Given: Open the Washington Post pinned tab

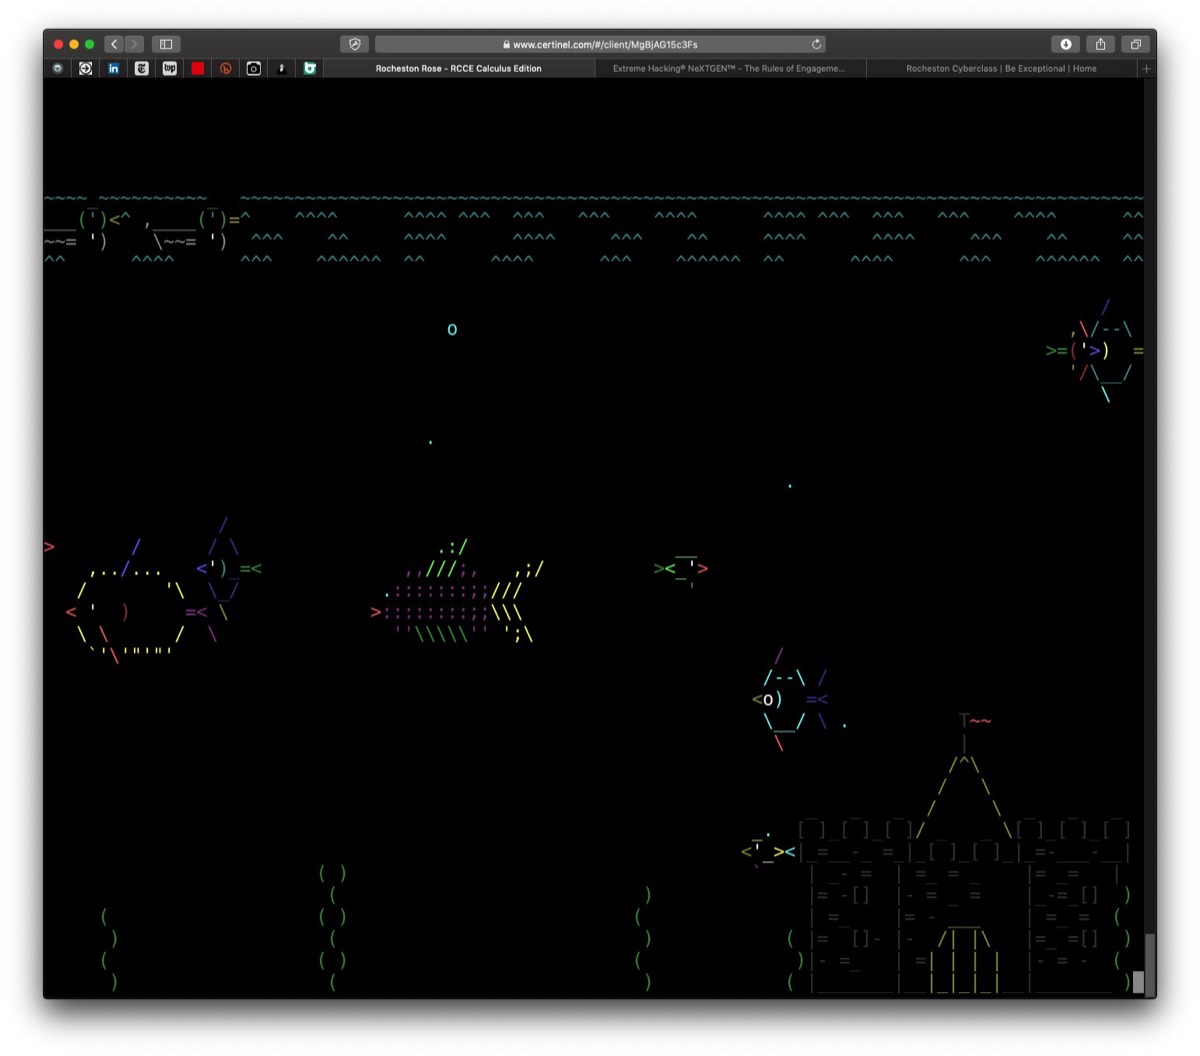Looking at the screenshot, I should [x=170, y=69].
